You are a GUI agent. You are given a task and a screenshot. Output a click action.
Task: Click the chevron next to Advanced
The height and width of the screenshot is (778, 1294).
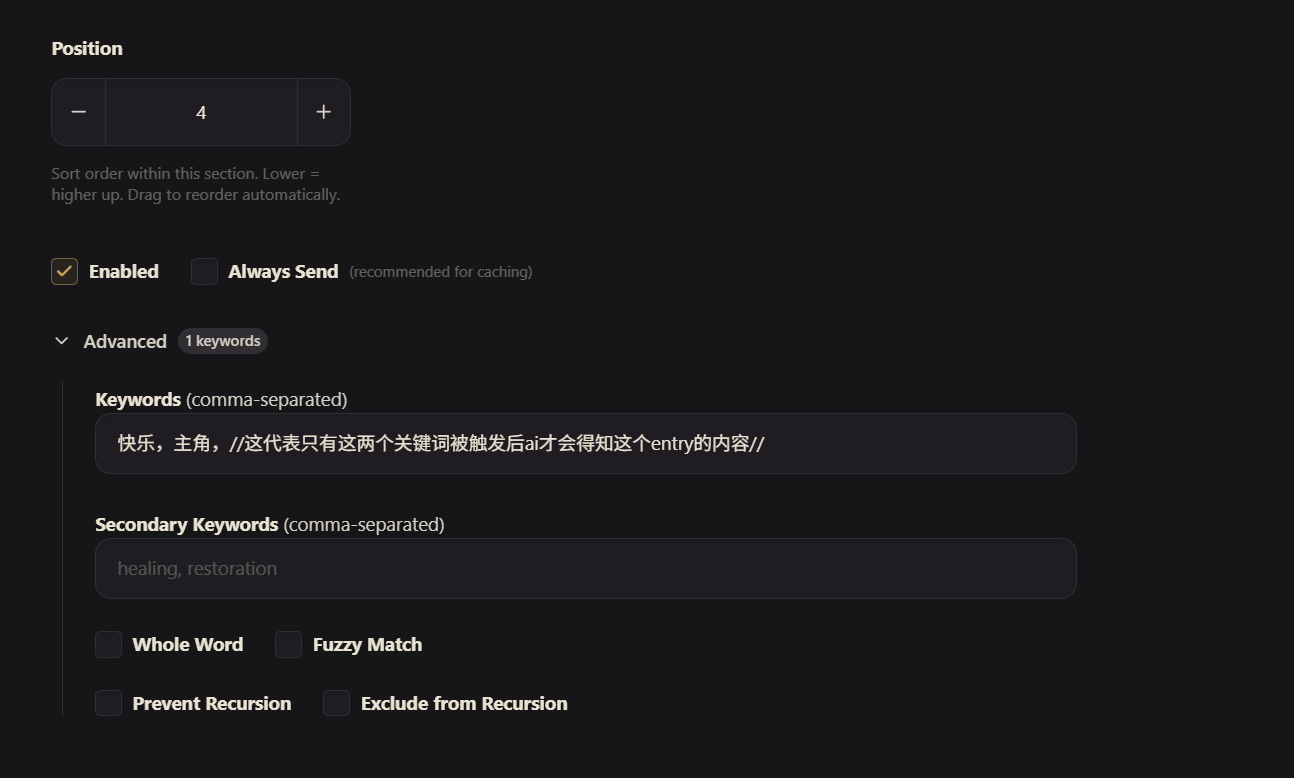[x=61, y=340]
